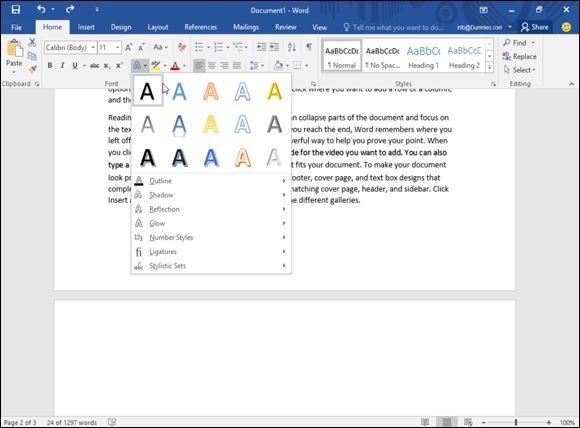Click the Share button
Image resolution: width=580 pixels, height=428 pixels.
535,27
